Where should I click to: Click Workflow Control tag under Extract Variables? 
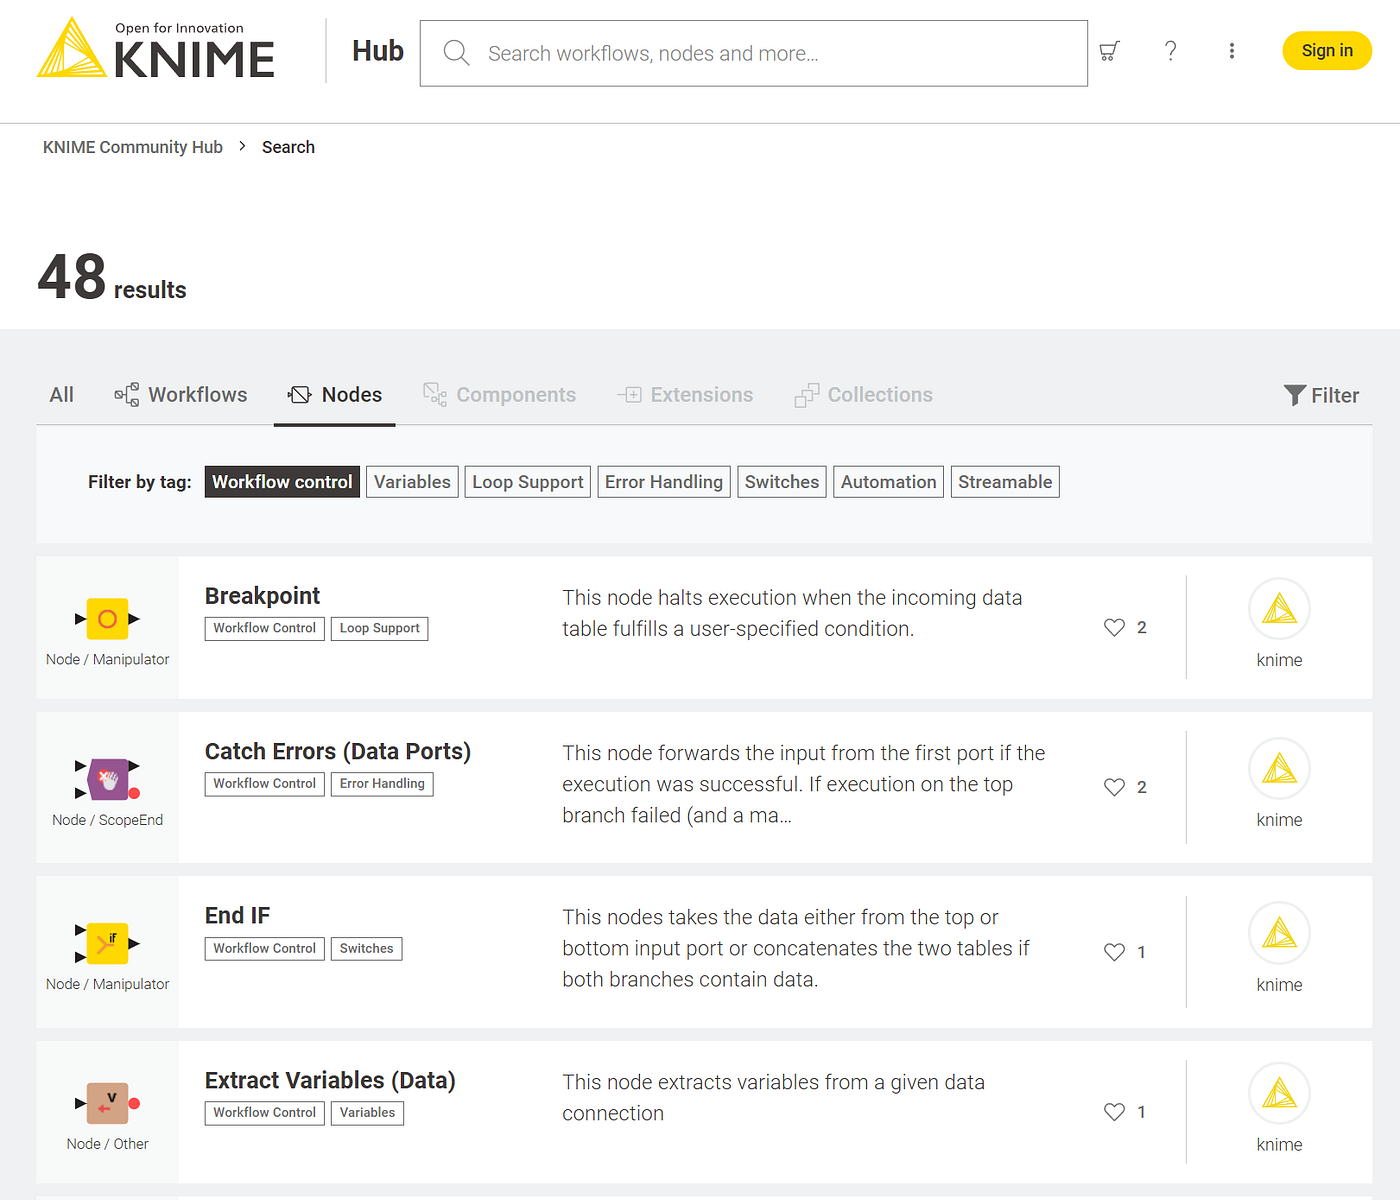click(265, 1113)
